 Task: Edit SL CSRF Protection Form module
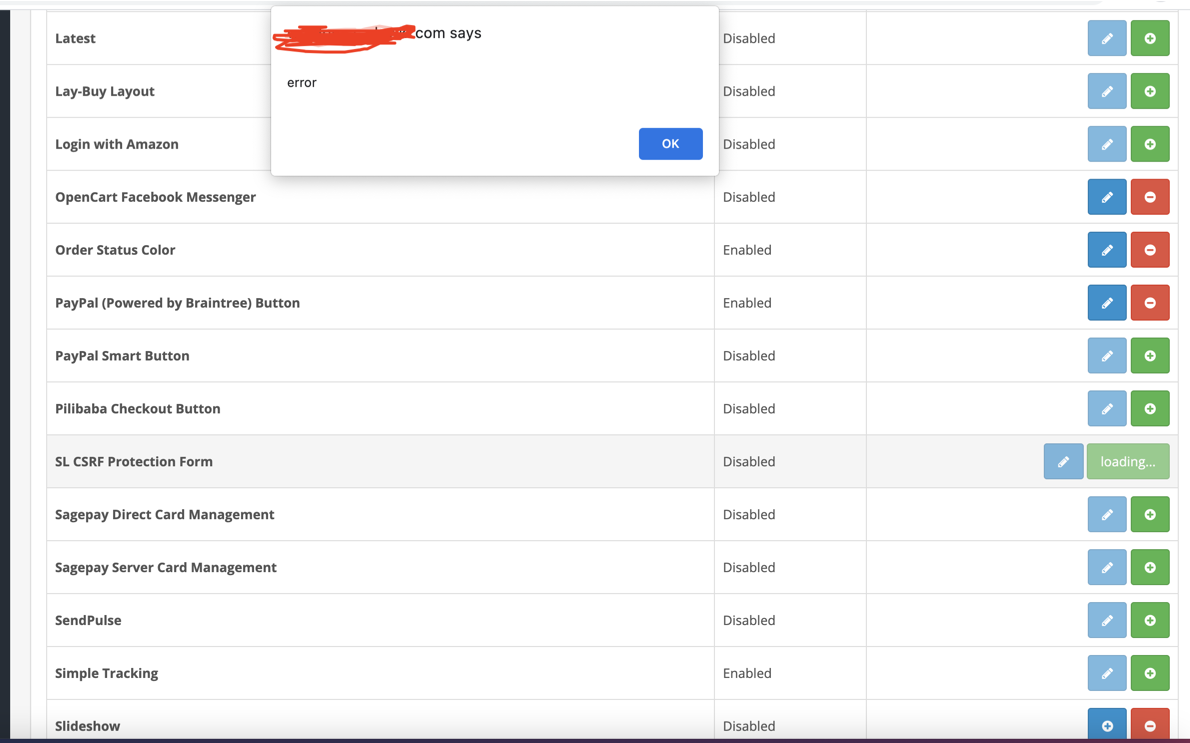1063,461
